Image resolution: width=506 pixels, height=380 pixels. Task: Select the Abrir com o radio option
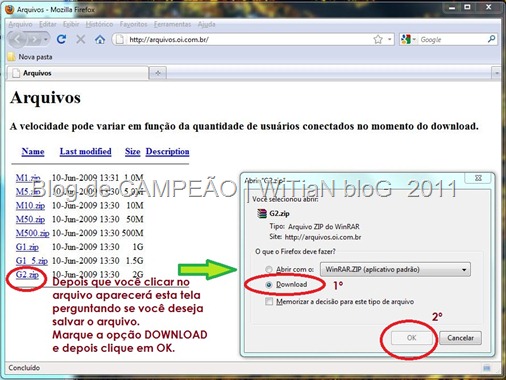[x=268, y=269]
